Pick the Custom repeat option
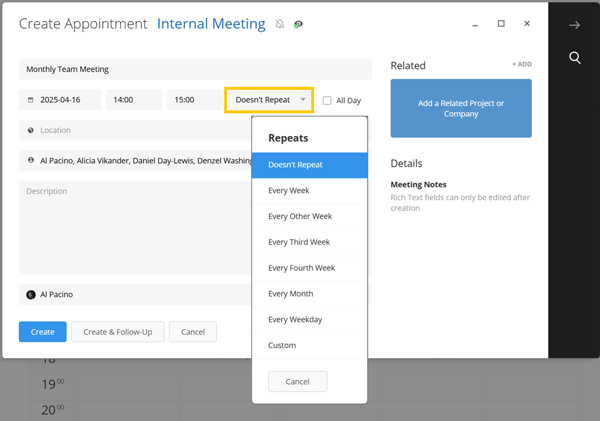The height and width of the screenshot is (421, 600). [x=282, y=346]
